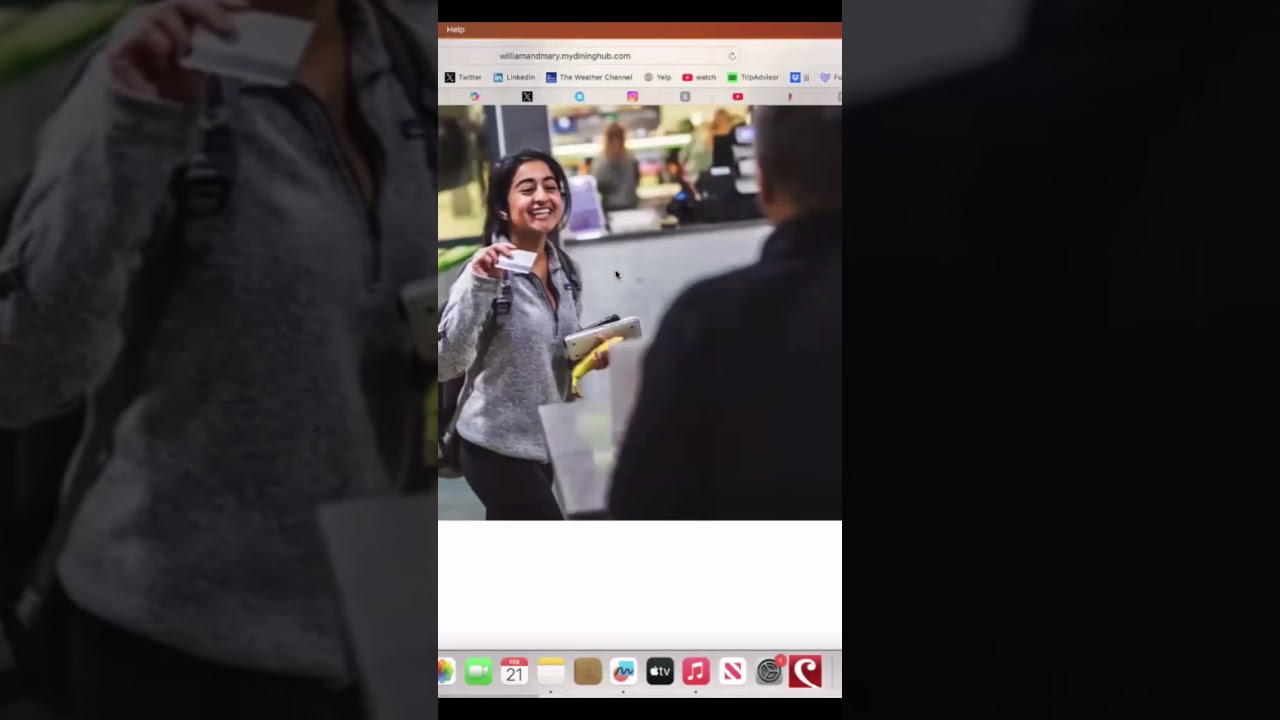Open Apple TV from the Dock
The image size is (1280, 720).
tap(660, 672)
